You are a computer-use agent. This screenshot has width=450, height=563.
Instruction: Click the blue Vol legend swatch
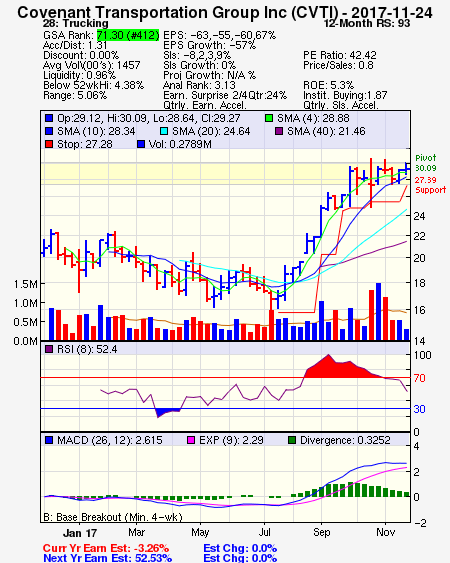(x=141, y=144)
